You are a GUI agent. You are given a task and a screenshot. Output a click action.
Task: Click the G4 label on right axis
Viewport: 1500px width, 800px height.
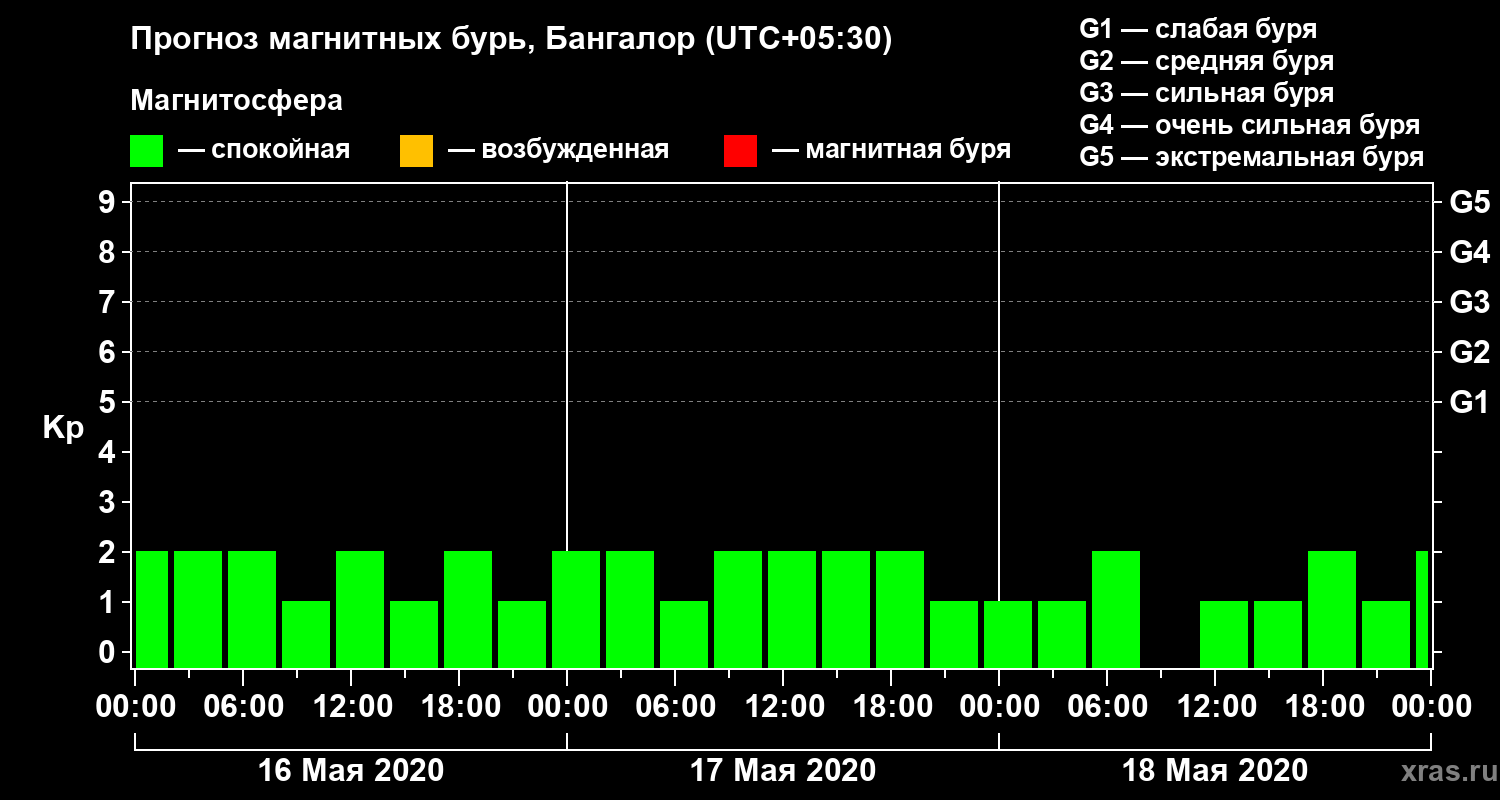point(1469,252)
